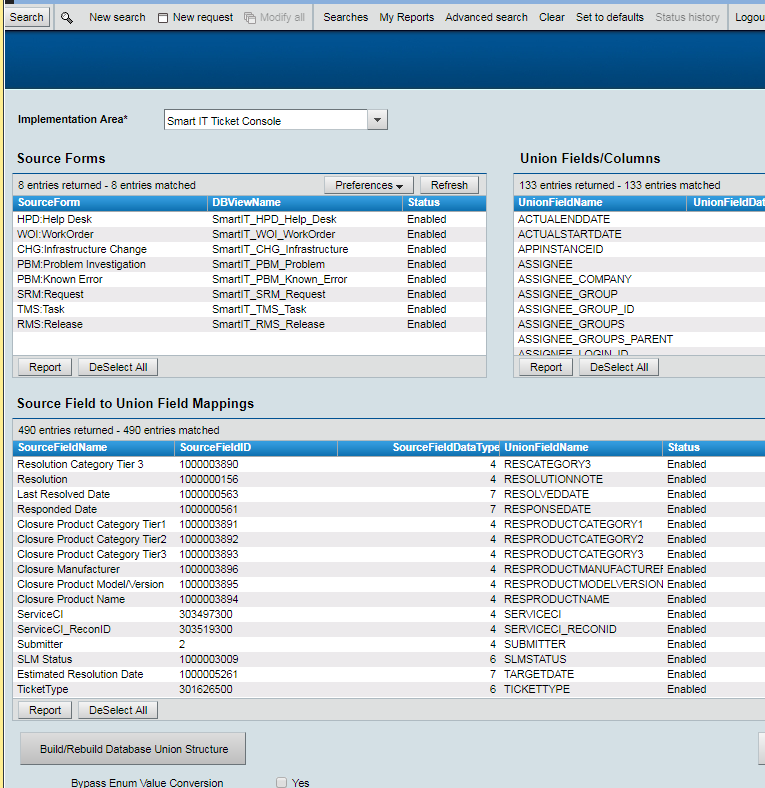
Task: Click Report button under Union Fields/Columns
Action: point(546,367)
